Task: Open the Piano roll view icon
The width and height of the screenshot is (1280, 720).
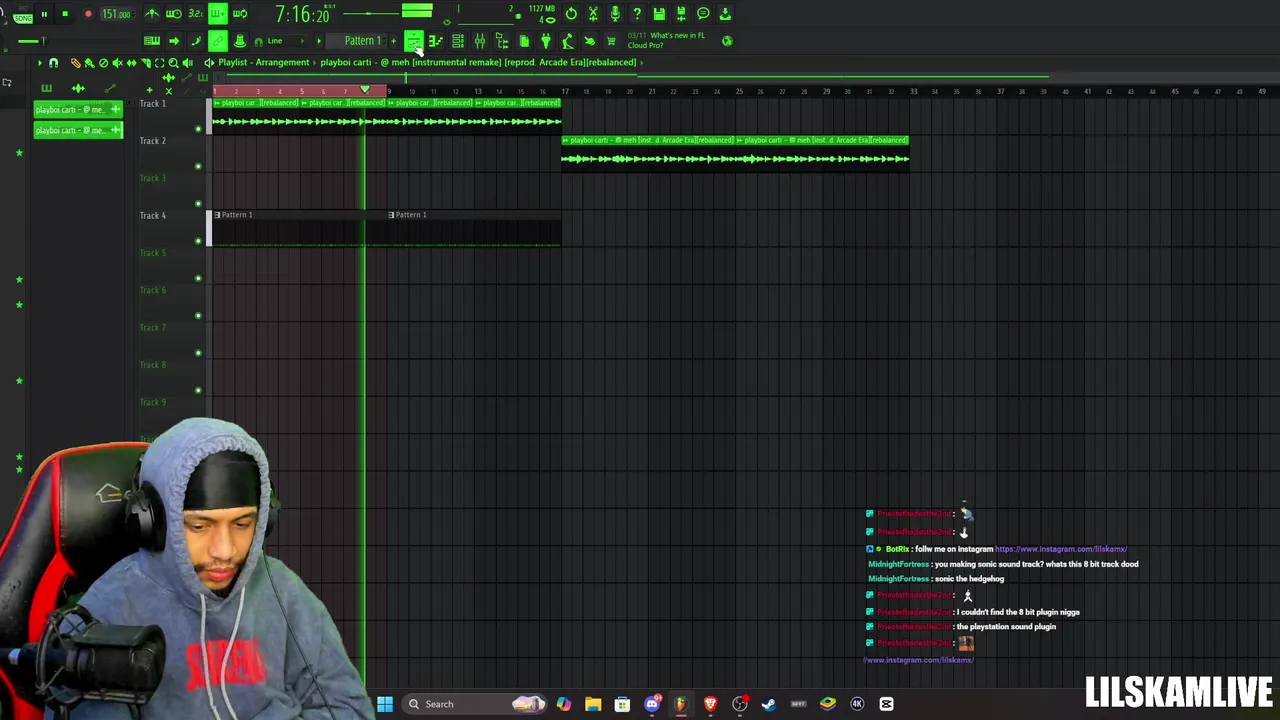Action: point(436,41)
